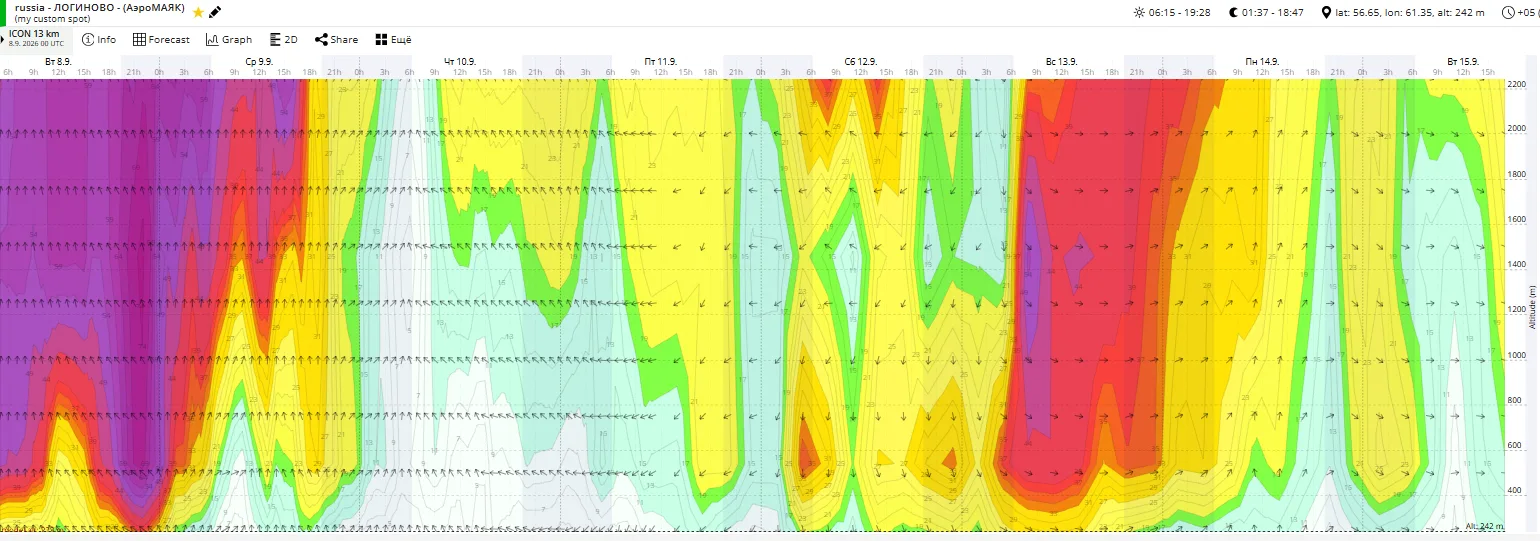Screen dimensions: 1540x541
Task: Click the Alt: 242 m ground label
Action: [x=1483, y=526]
